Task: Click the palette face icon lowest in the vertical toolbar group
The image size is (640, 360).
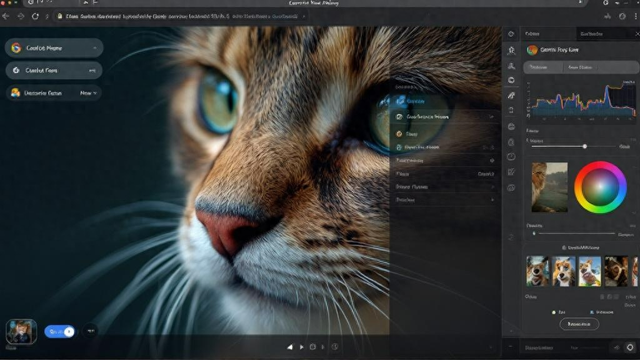Action: click(x=511, y=188)
